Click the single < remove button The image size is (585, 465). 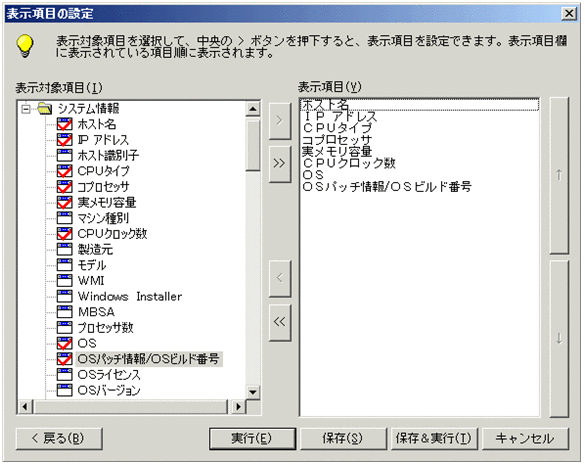click(279, 278)
